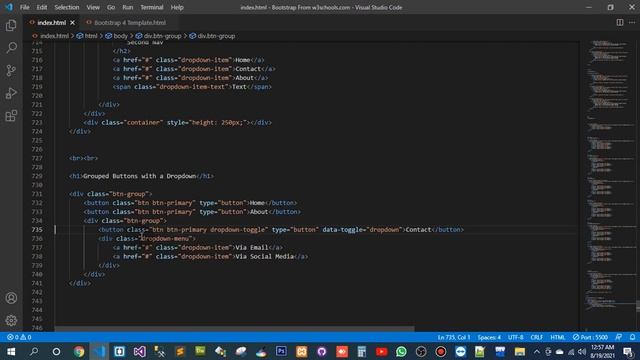Open TeamViewer from the taskbar
640x360 pixels.
(460, 351)
